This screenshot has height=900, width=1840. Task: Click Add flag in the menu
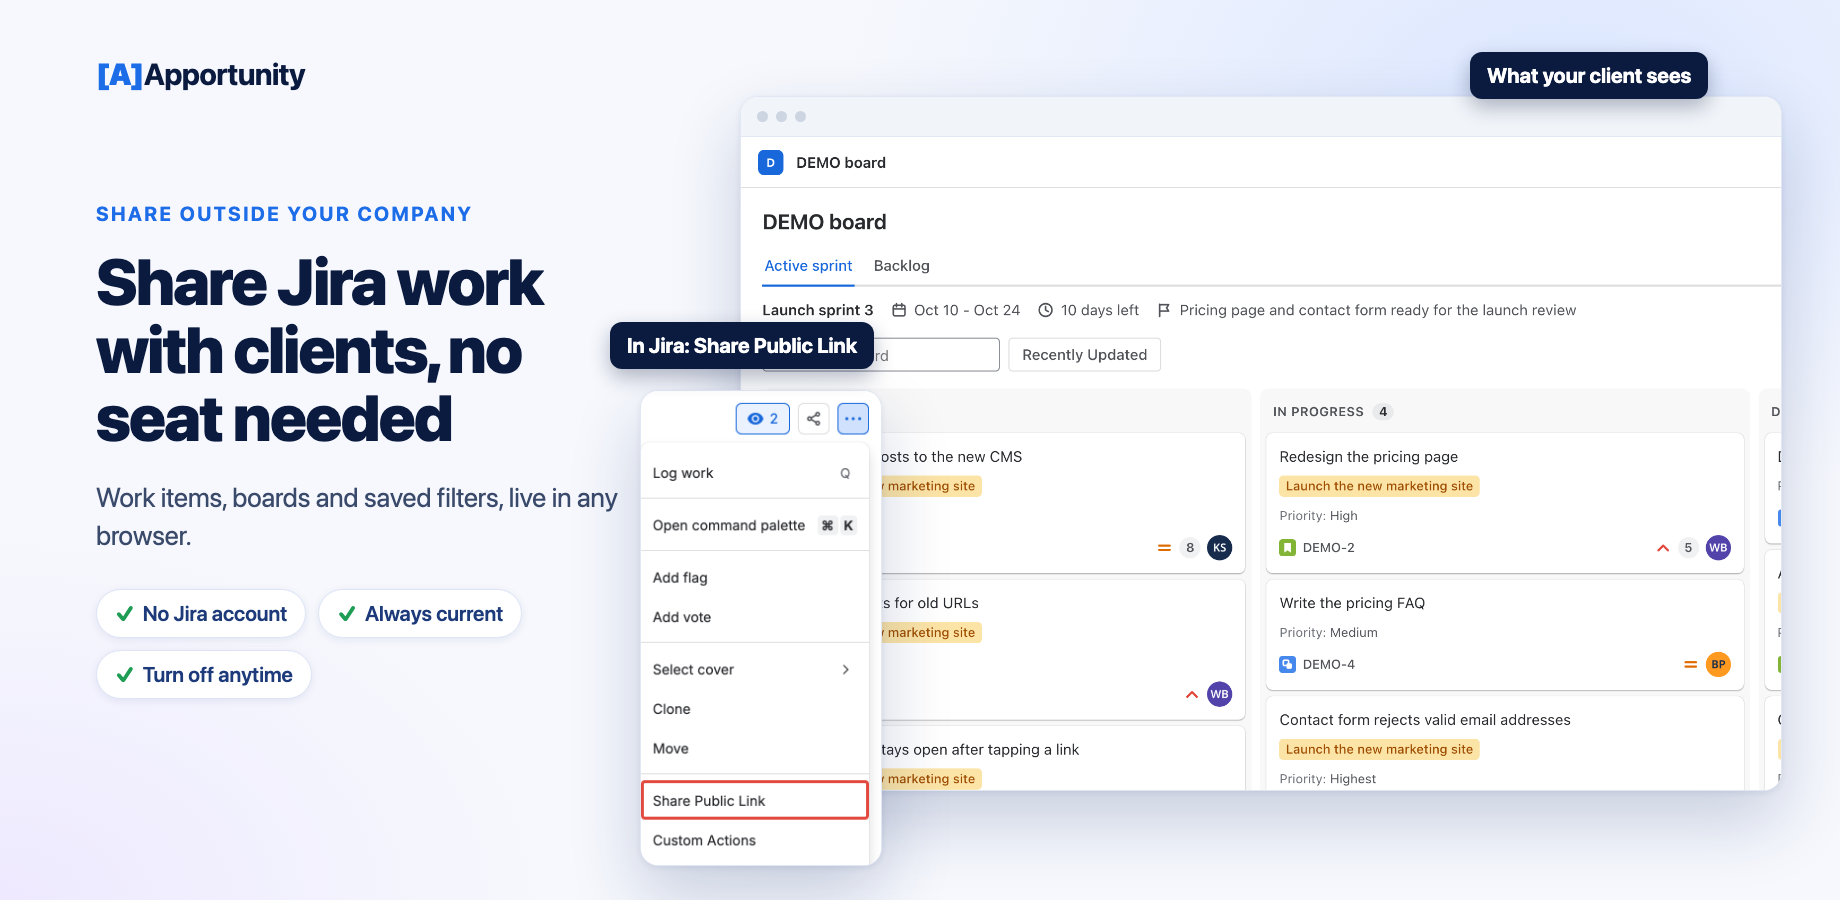(755, 578)
